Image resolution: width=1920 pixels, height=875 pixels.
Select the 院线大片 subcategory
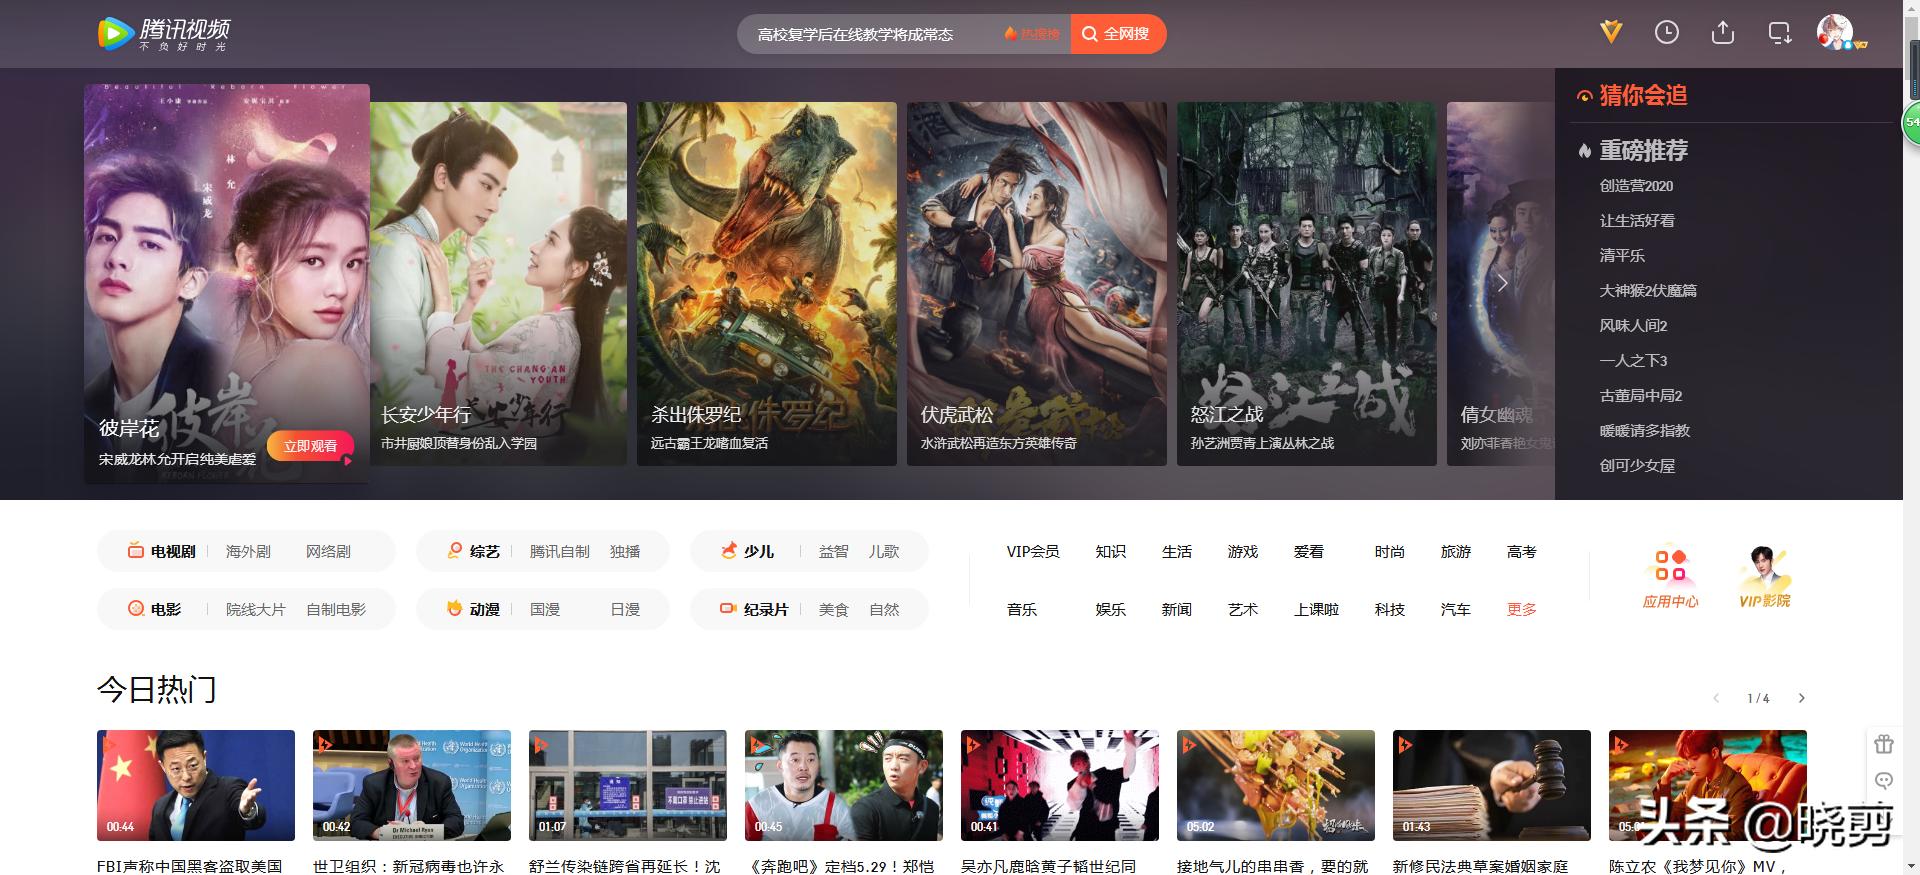click(x=256, y=609)
